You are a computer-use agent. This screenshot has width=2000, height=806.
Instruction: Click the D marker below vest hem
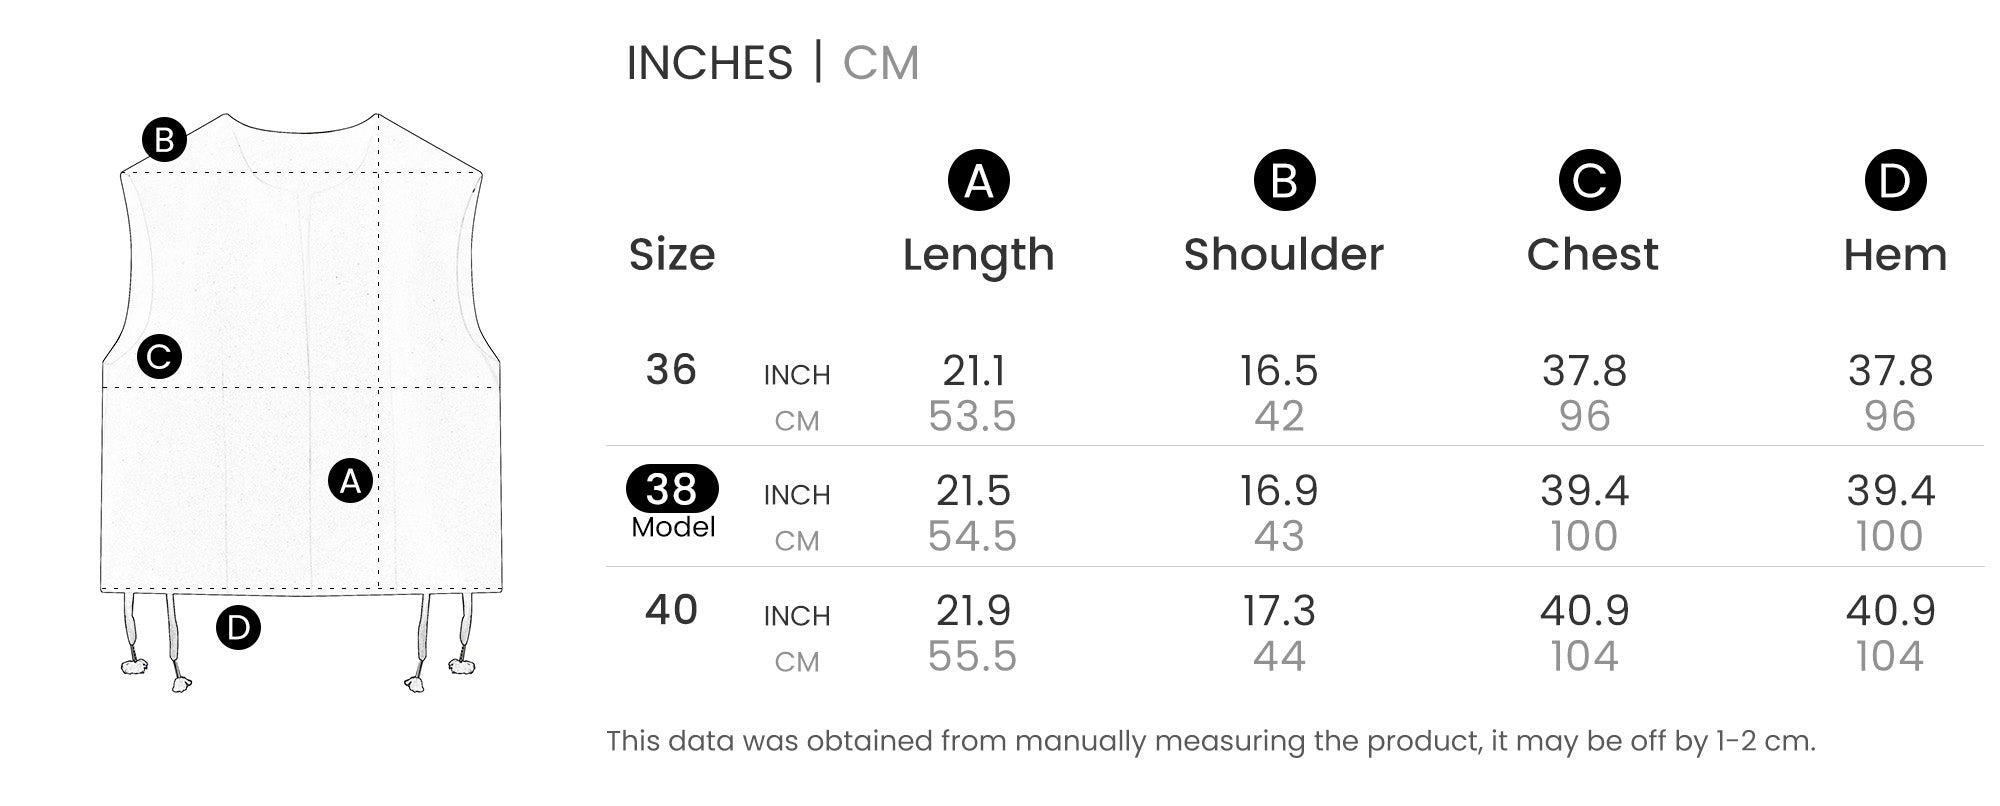coord(238,628)
